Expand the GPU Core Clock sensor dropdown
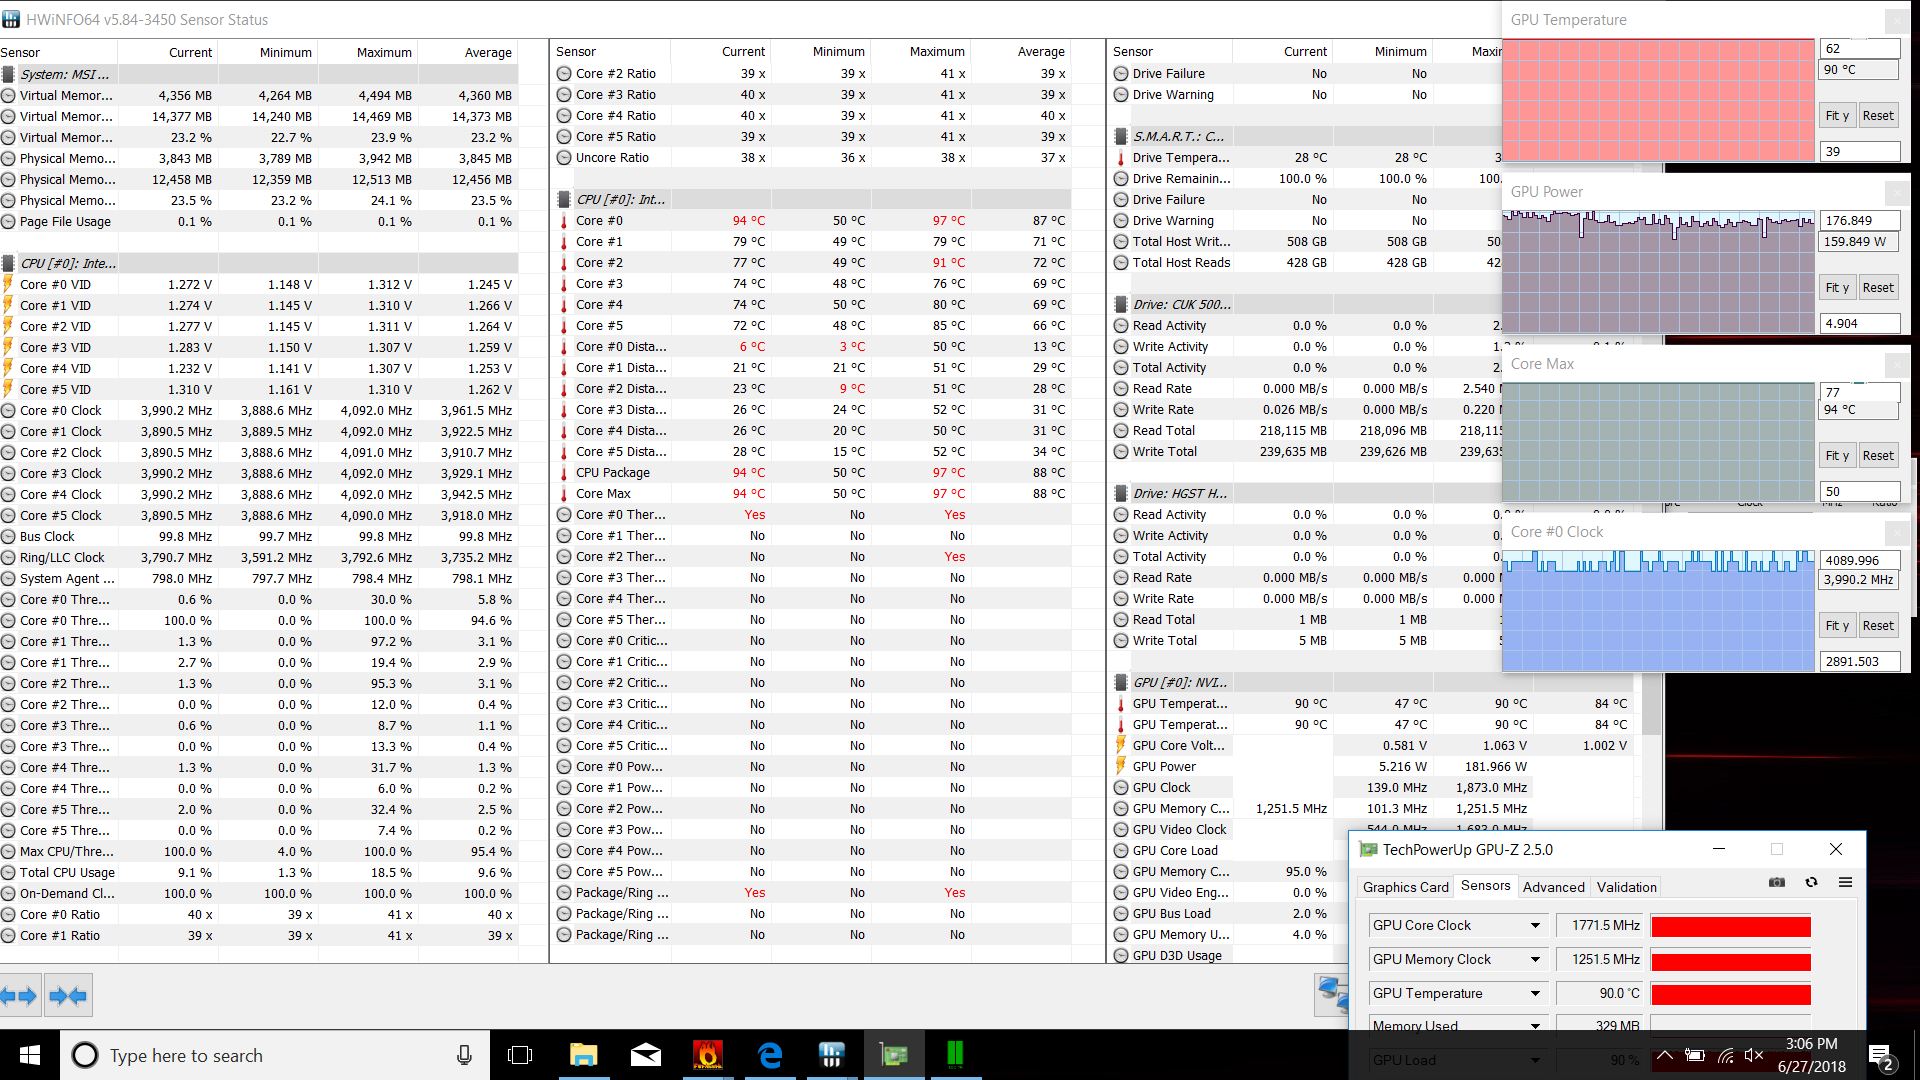This screenshot has height=1080, width=1920. click(1535, 926)
